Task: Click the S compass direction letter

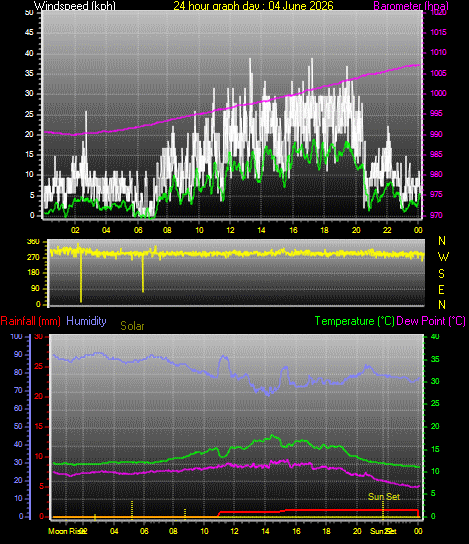Action: tap(441, 274)
